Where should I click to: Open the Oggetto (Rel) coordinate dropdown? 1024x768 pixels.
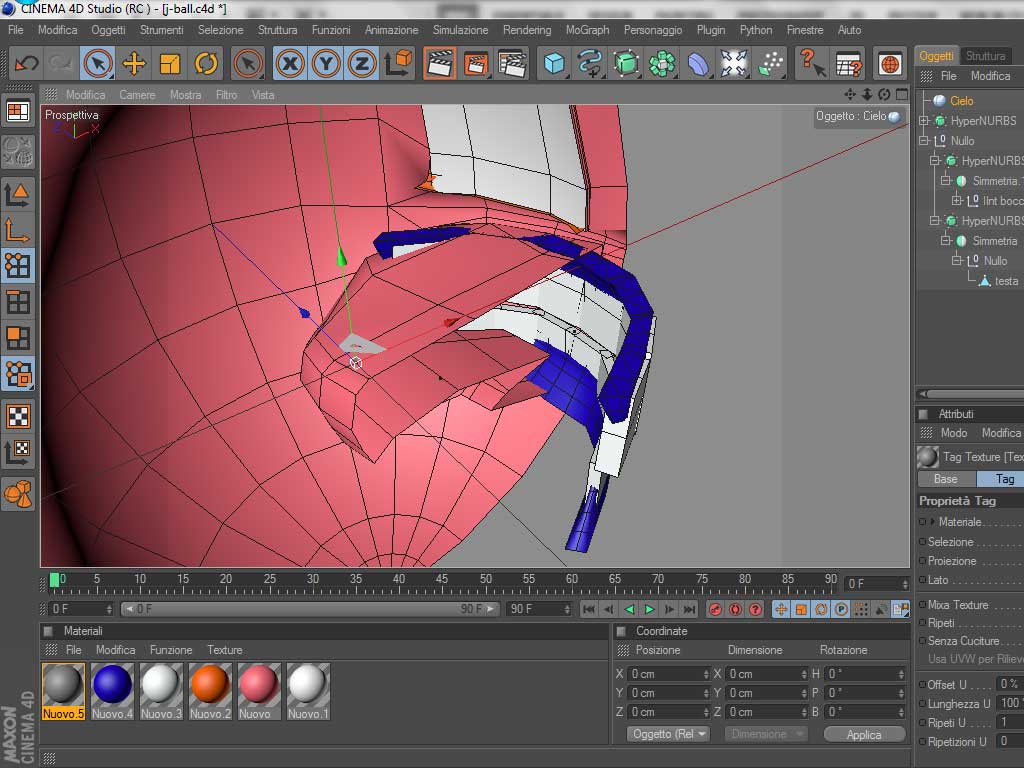point(668,734)
